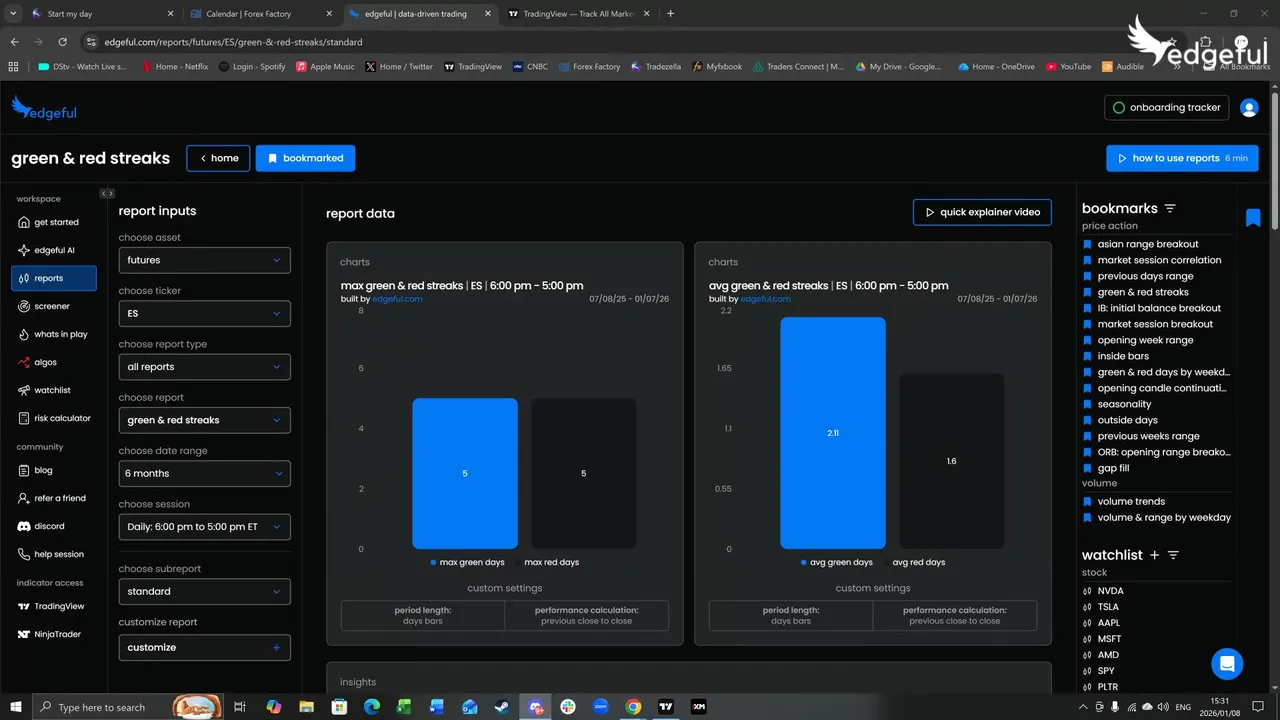Screen dimensions: 1280x720
Task: Open Windows Start menu
Action: [x=15, y=707]
